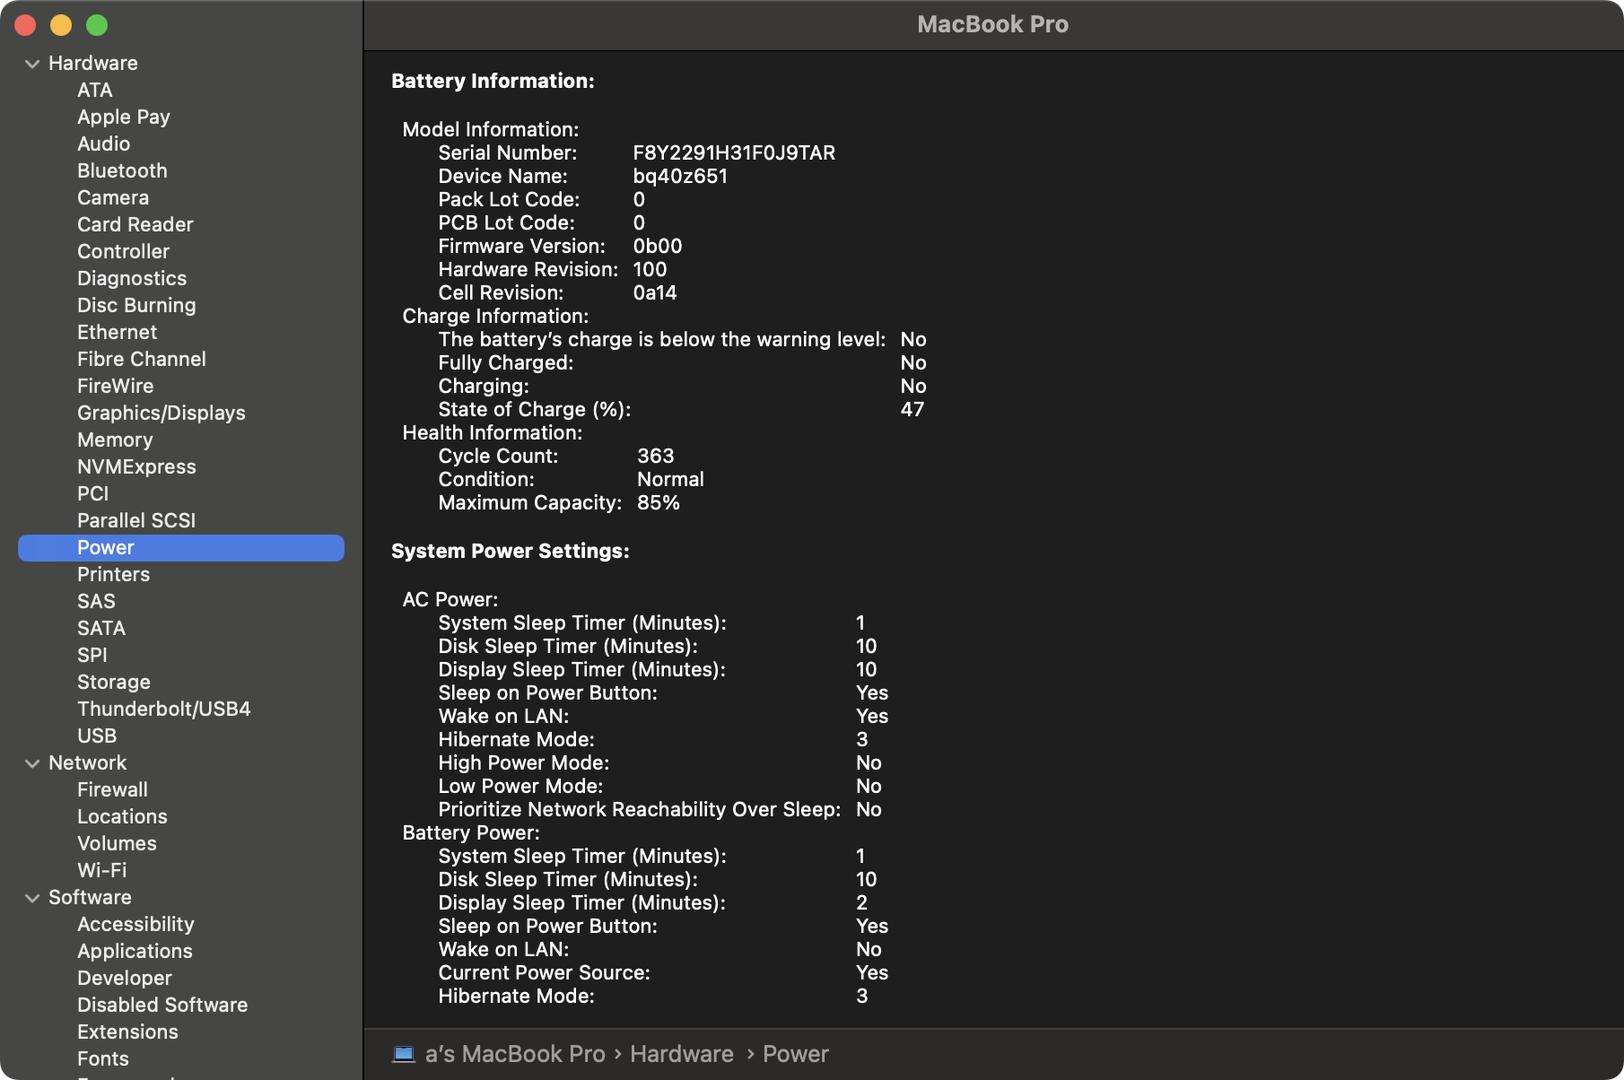Screen dimensions: 1624x1080
Task: Open the USB category
Action: pos(97,737)
